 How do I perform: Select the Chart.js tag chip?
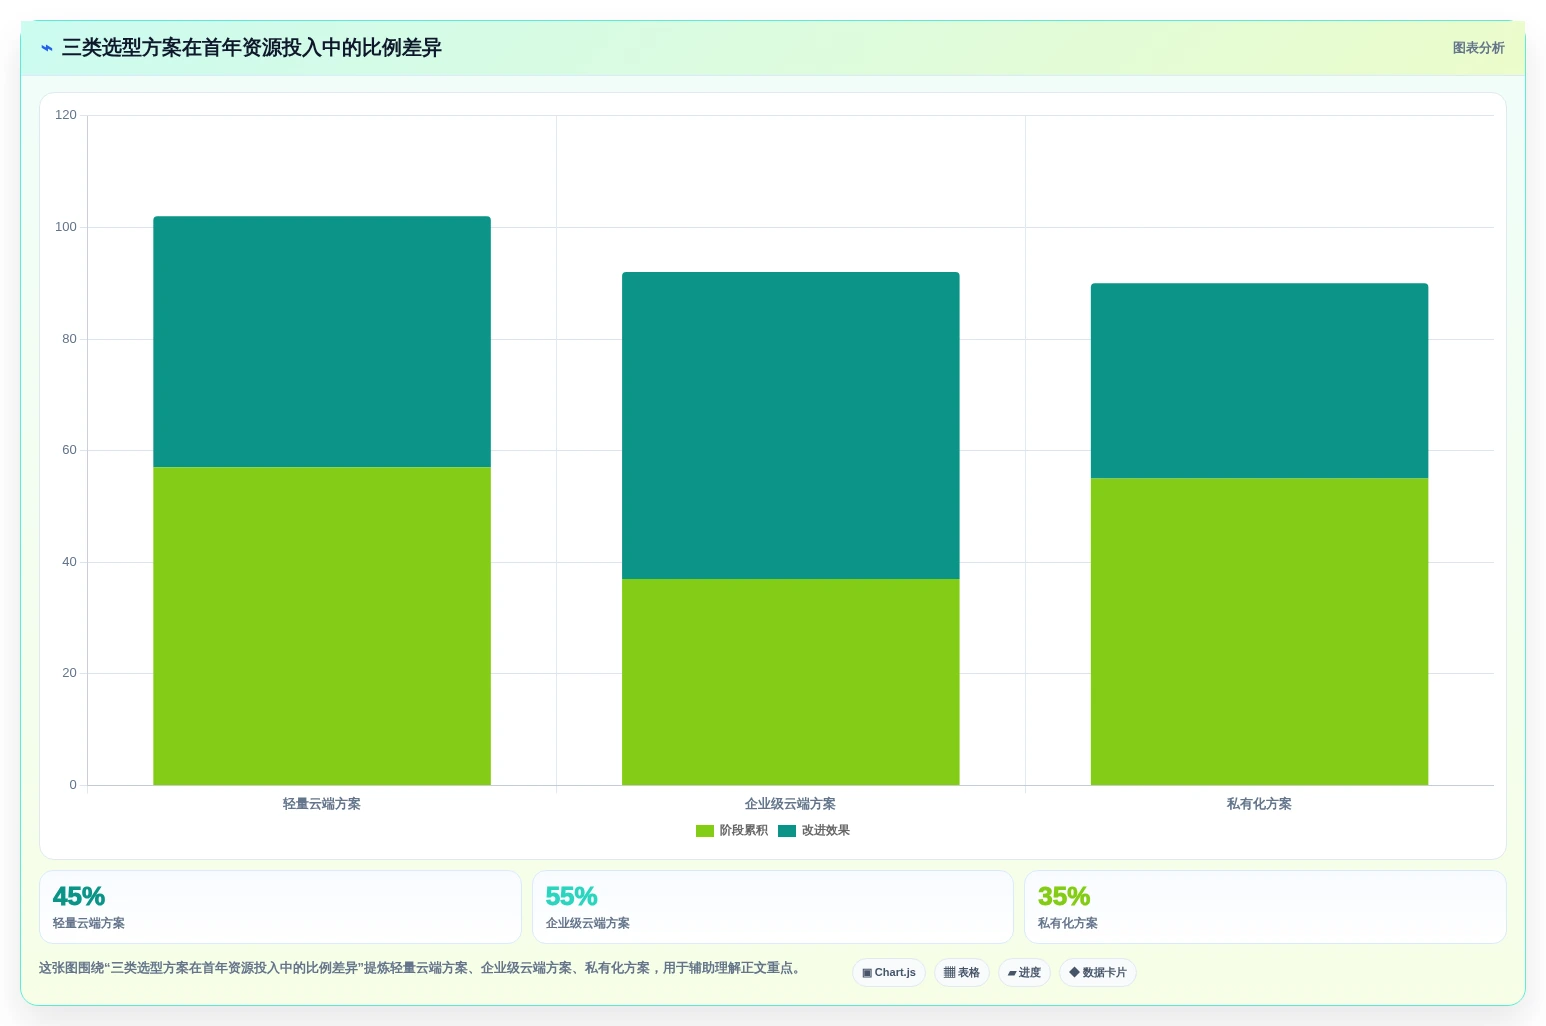click(889, 972)
